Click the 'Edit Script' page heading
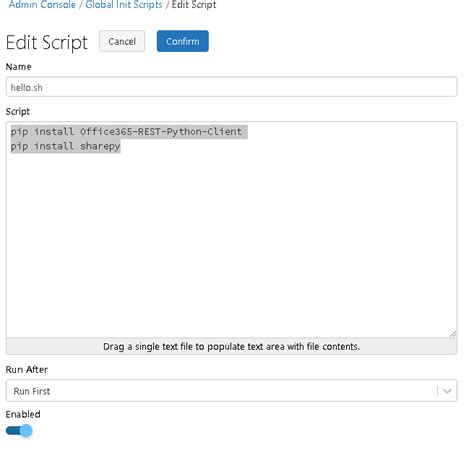 coord(47,43)
